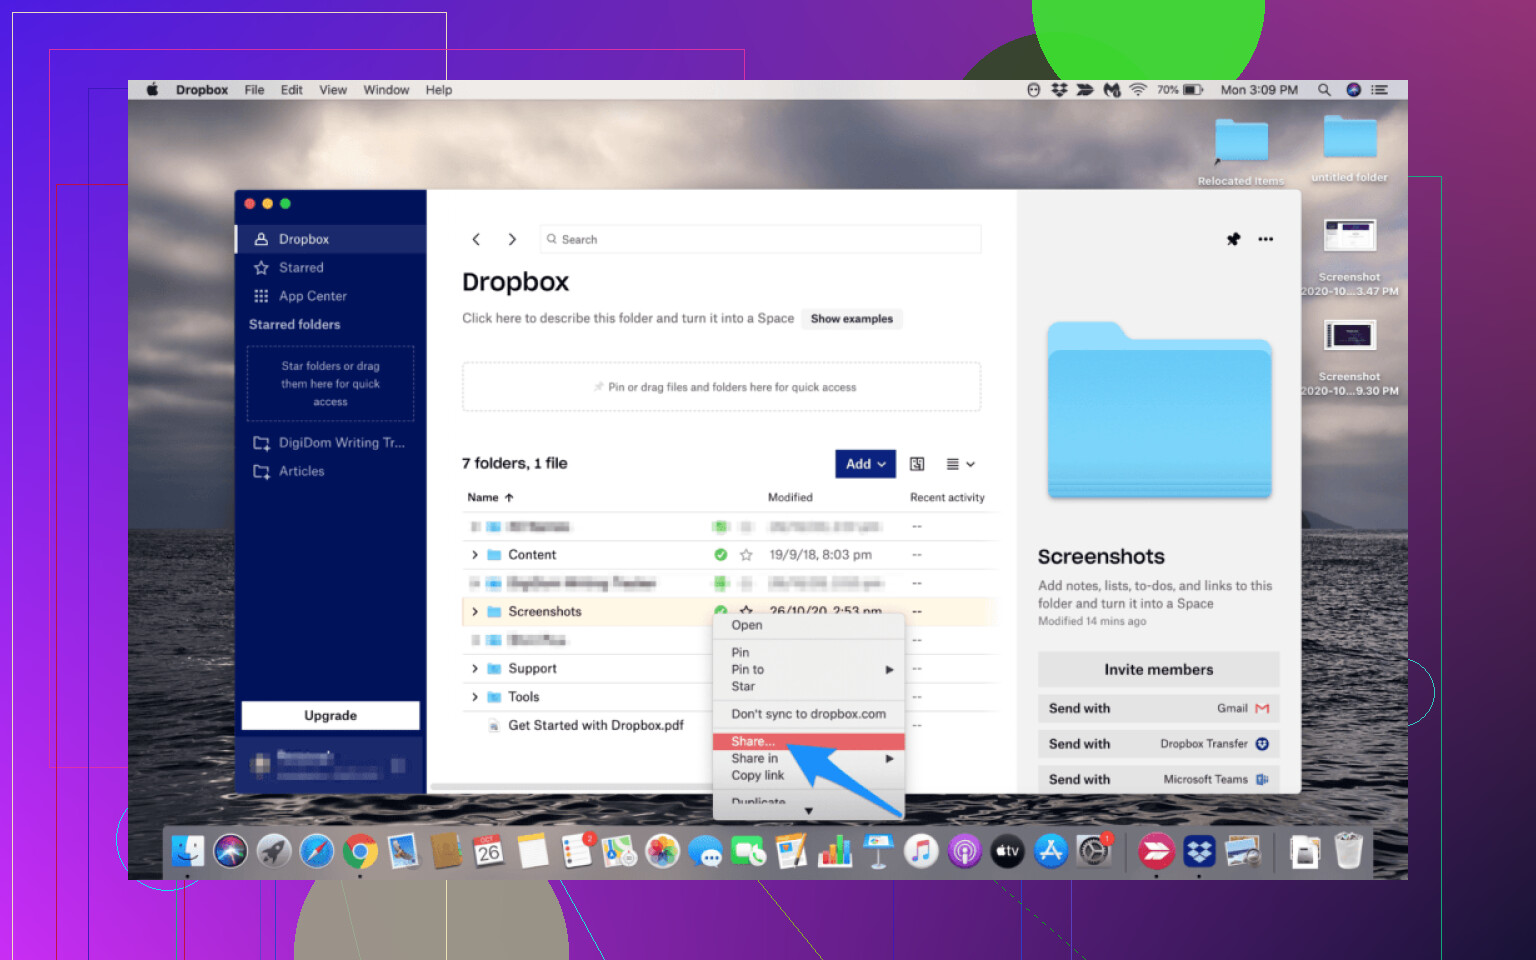Click the details panel toggle icon beside Add
Screen dimensions: 1536x960
pos(917,464)
